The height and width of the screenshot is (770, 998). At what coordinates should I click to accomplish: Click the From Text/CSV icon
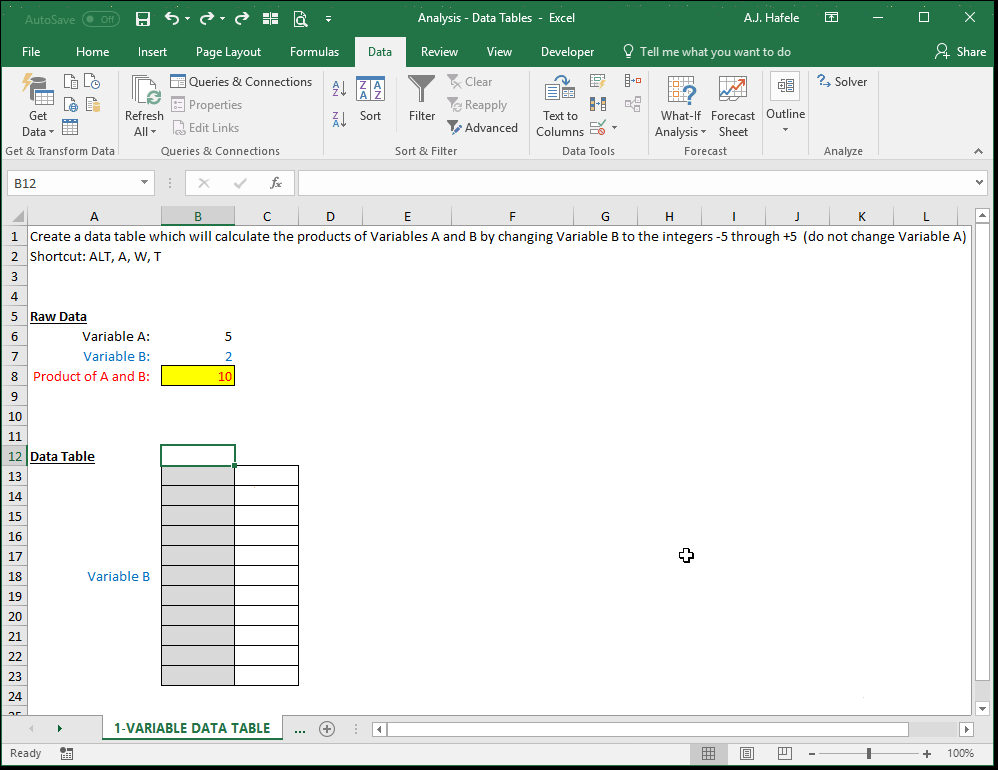(71, 81)
